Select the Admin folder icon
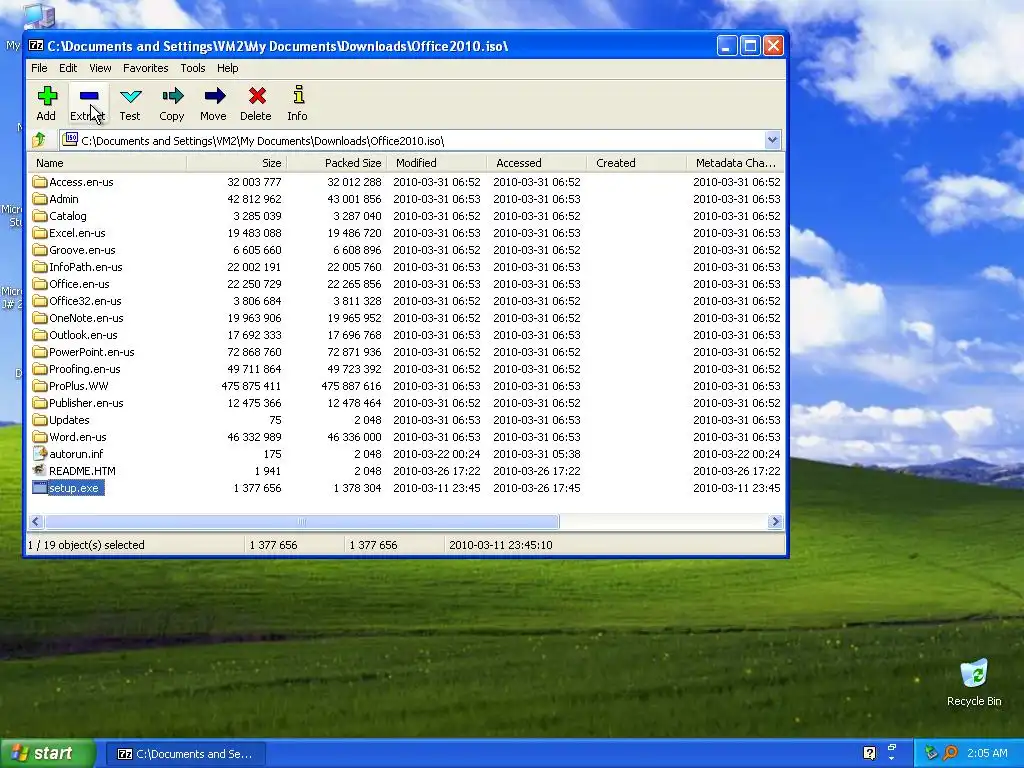Screen dimensions: 1024x768 click(40, 199)
